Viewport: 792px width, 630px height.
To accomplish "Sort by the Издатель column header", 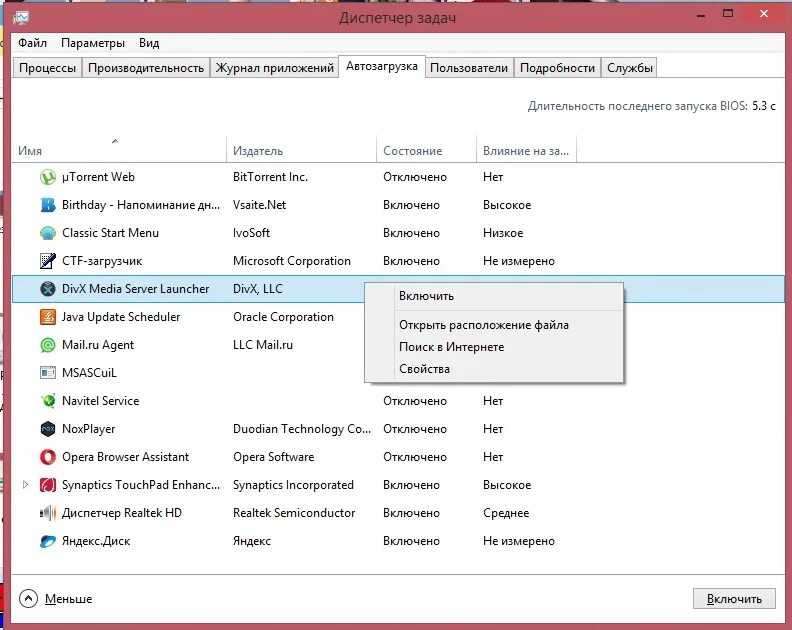I will [258, 151].
